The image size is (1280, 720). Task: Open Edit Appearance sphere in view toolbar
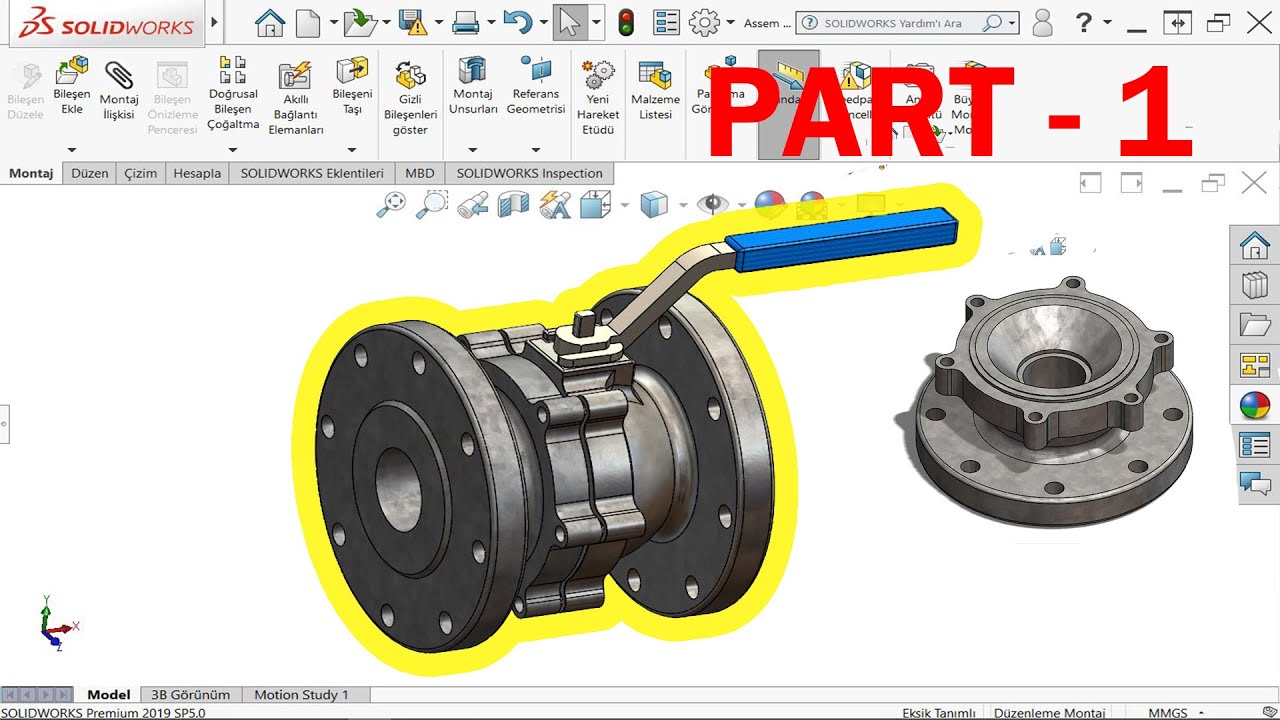click(x=770, y=205)
